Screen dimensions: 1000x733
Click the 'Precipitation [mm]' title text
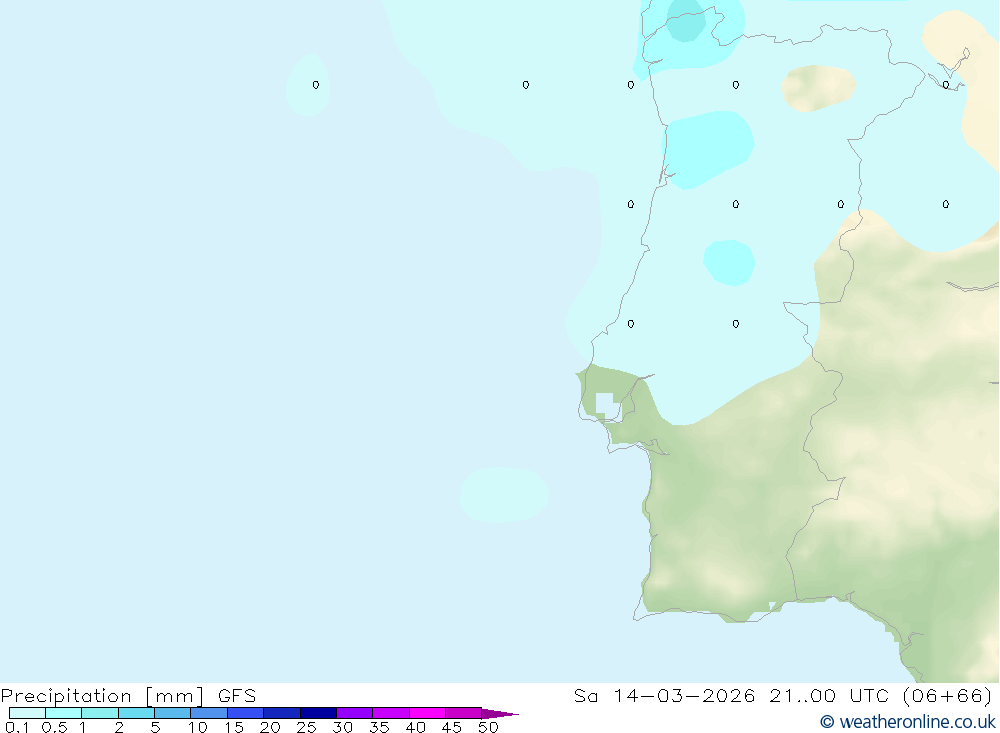(x=102, y=695)
